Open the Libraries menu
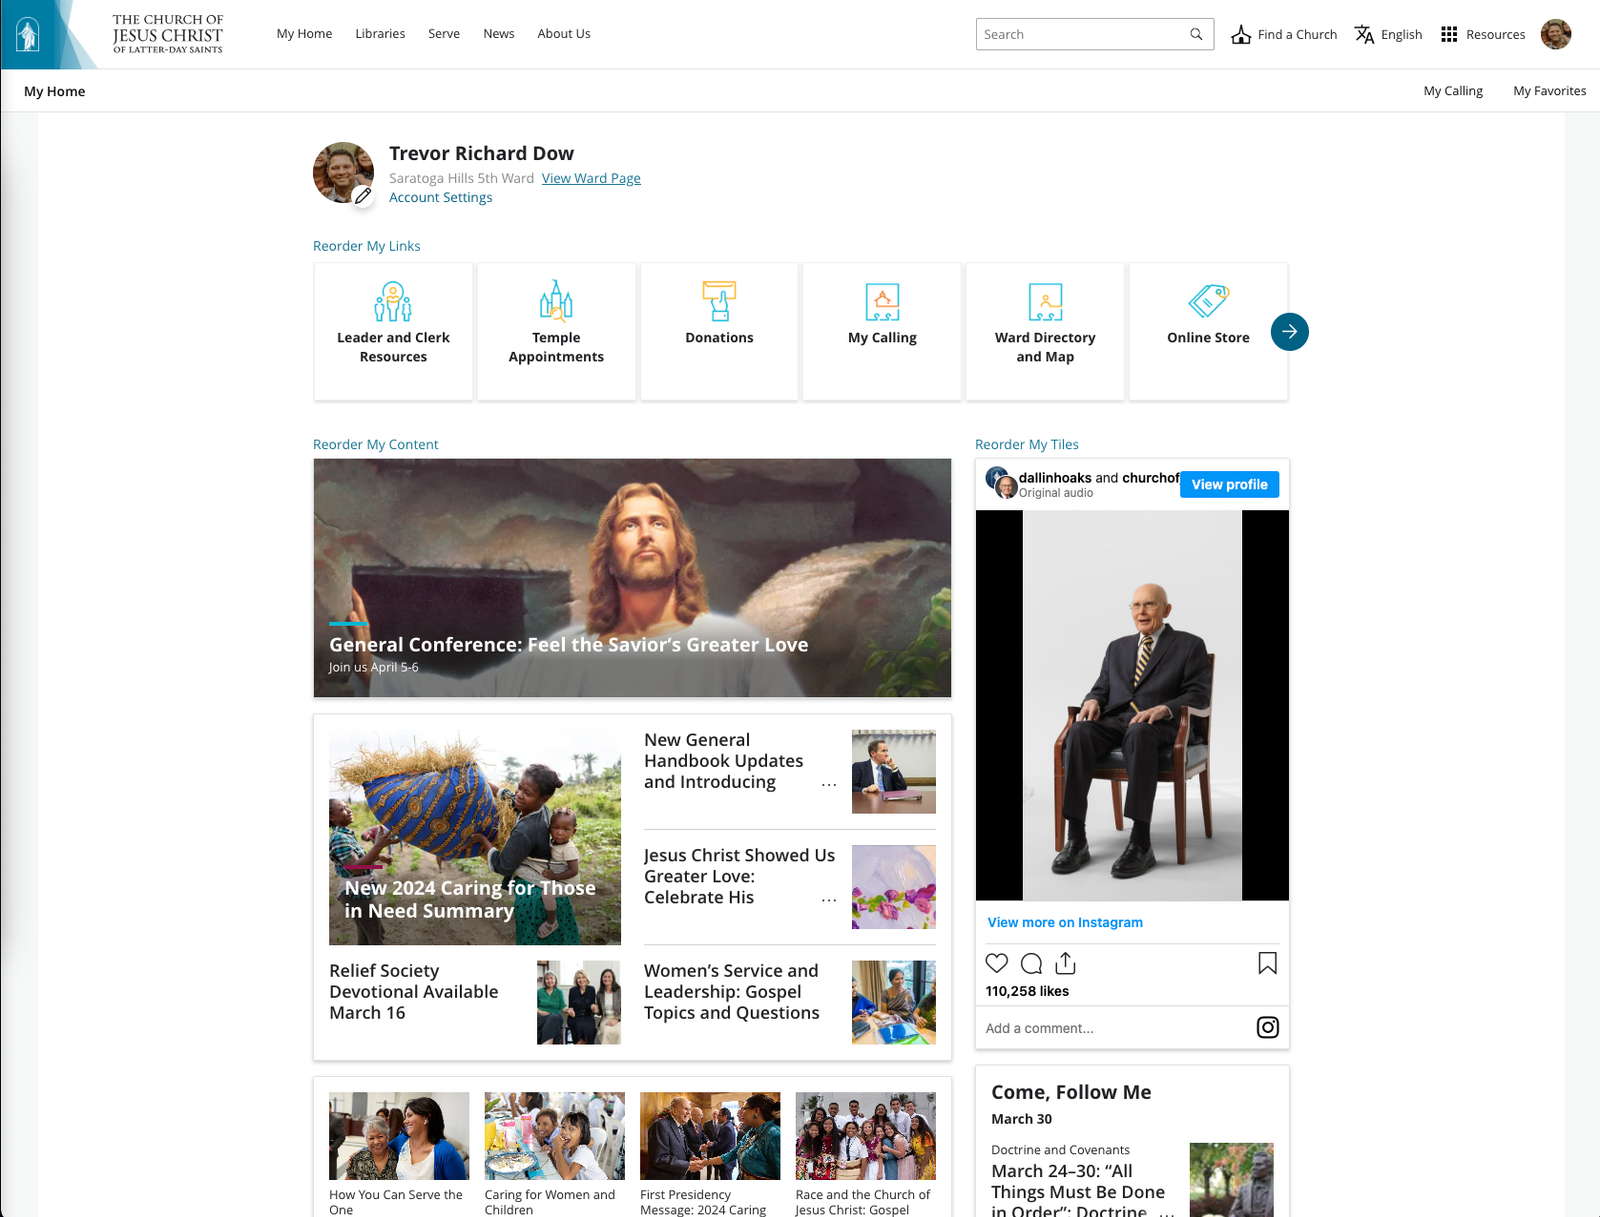Screen dimensions: 1600x1217 [x=380, y=33]
